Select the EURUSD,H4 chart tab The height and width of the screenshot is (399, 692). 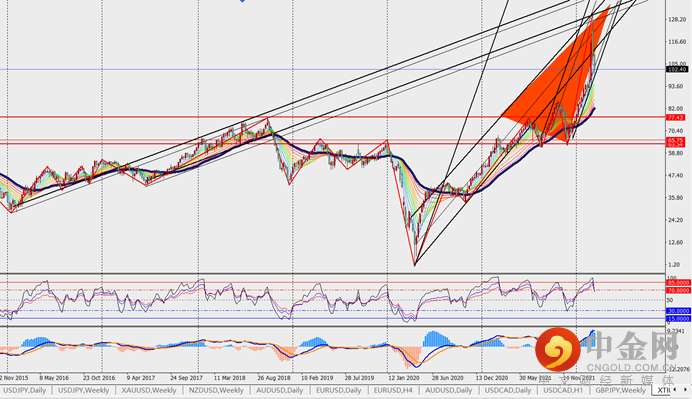point(393,391)
